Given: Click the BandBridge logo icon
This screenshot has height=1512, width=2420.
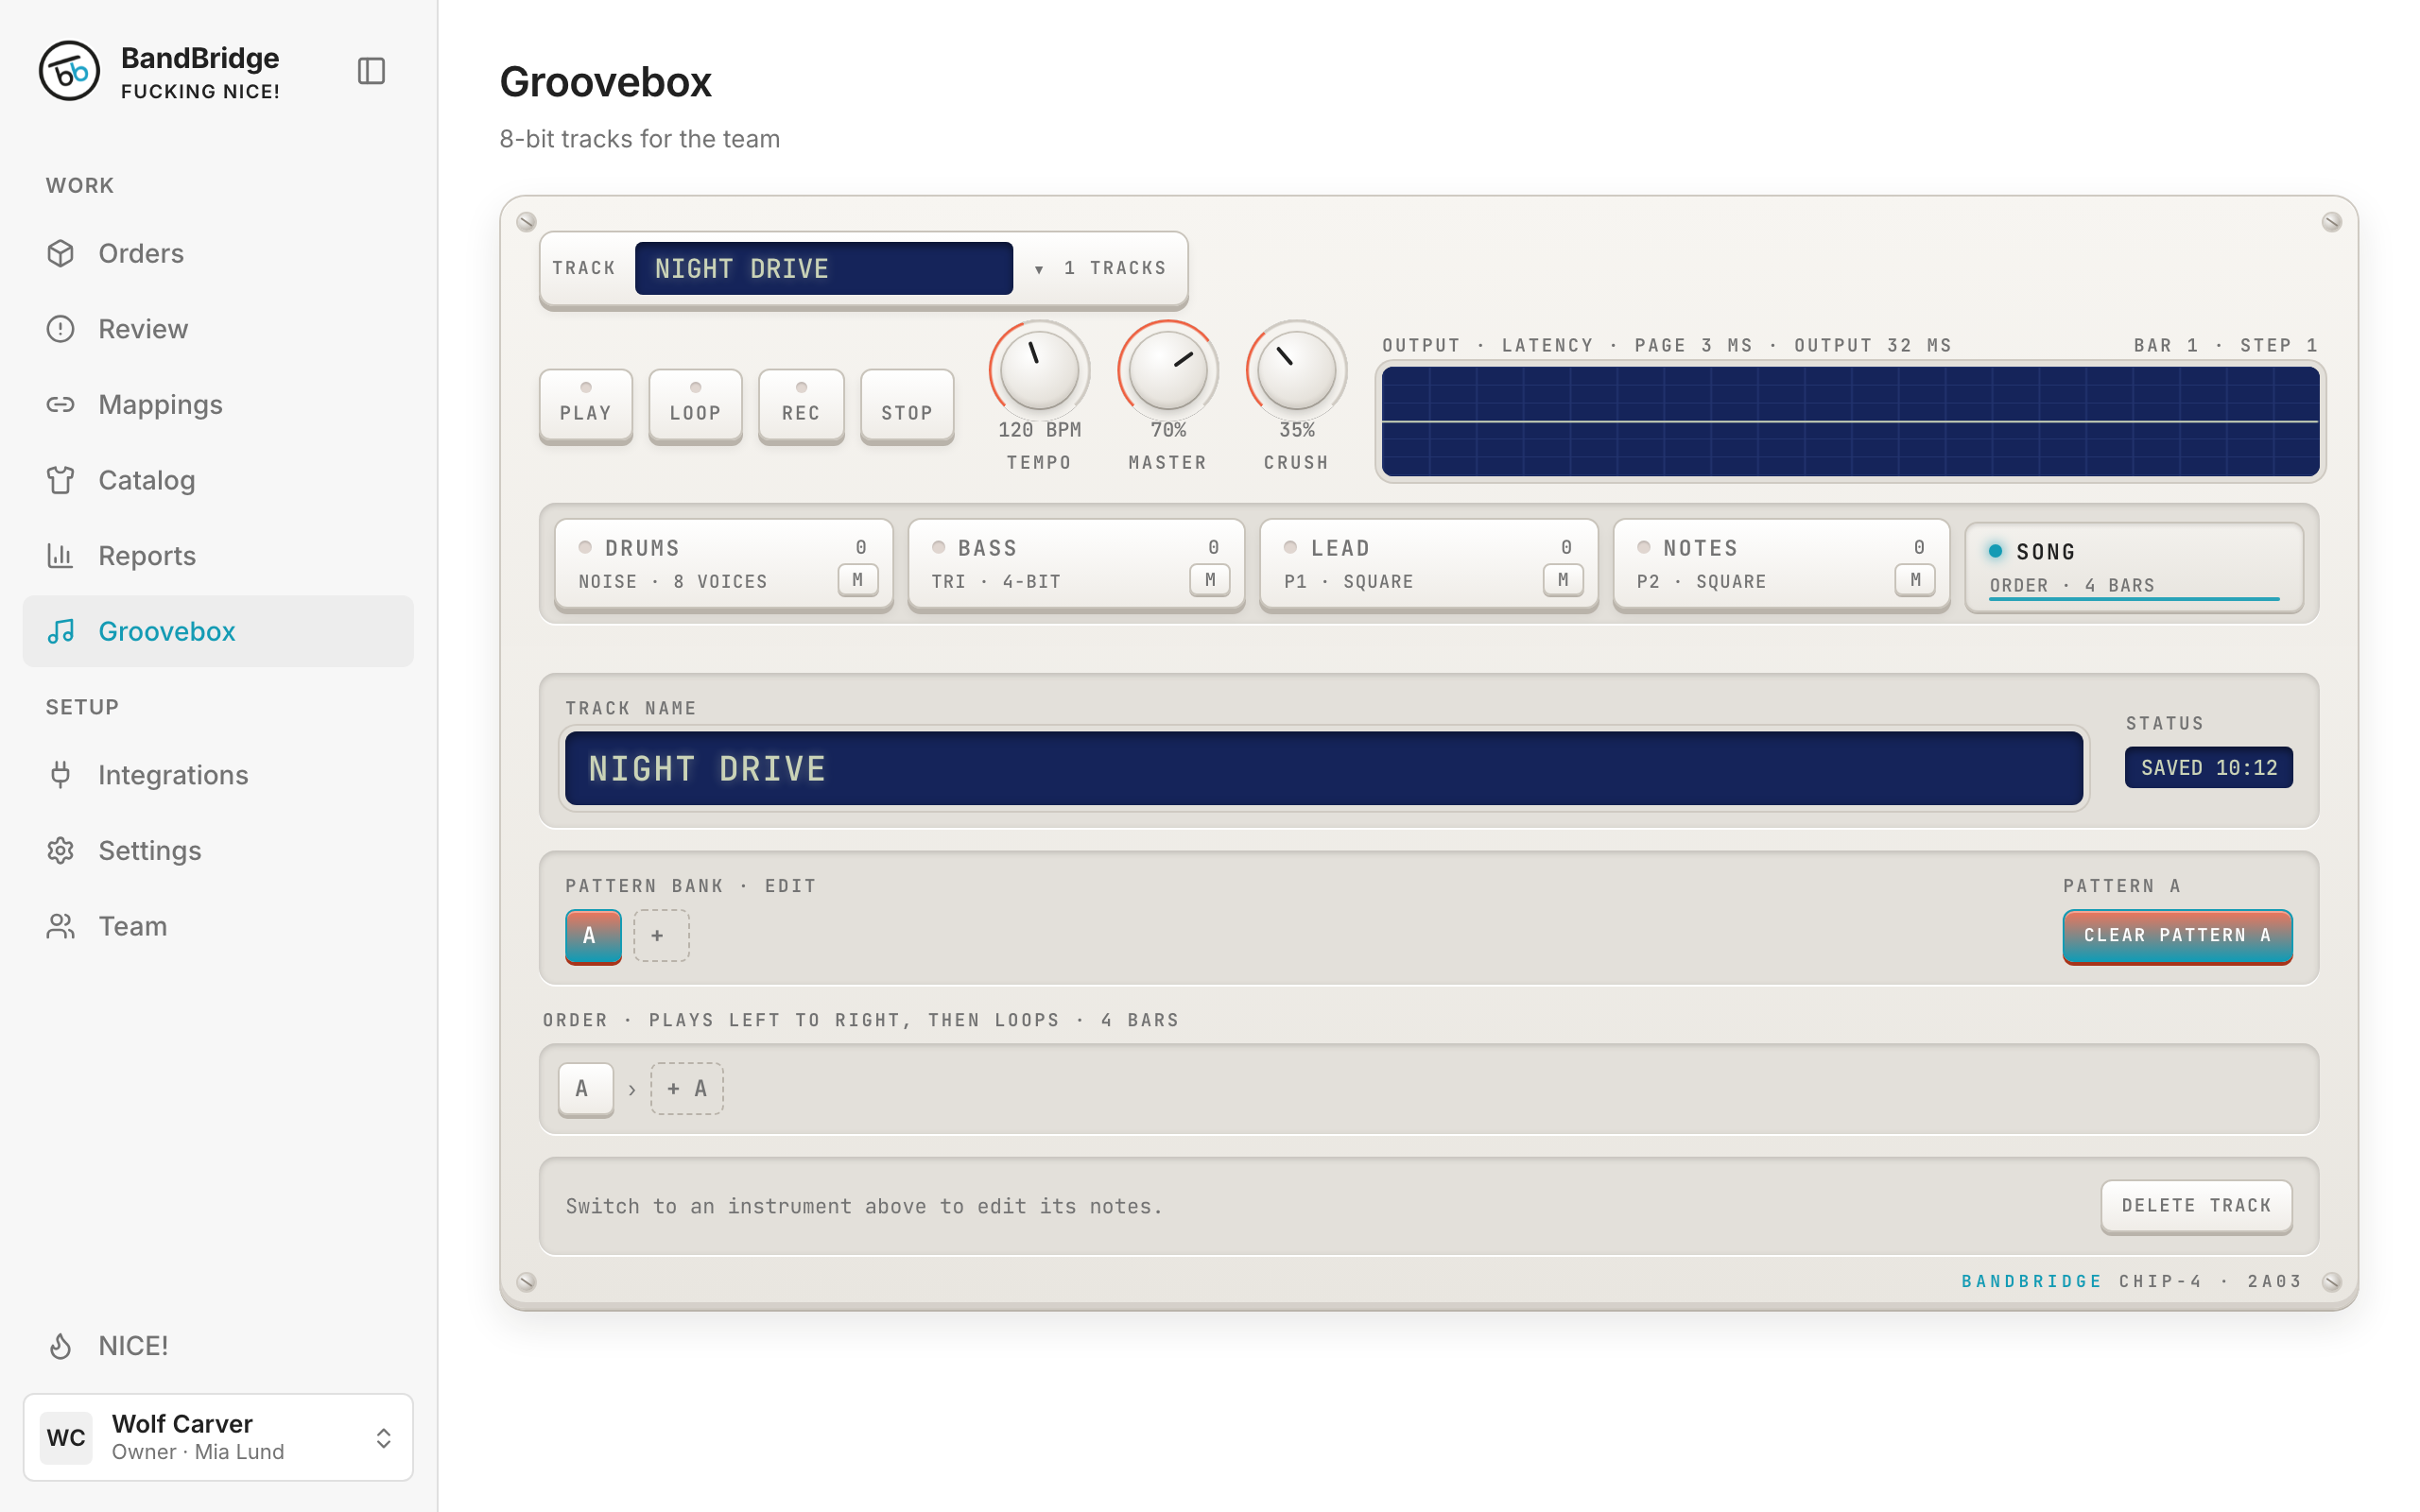Looking at the screenshot, I should 69,71.
